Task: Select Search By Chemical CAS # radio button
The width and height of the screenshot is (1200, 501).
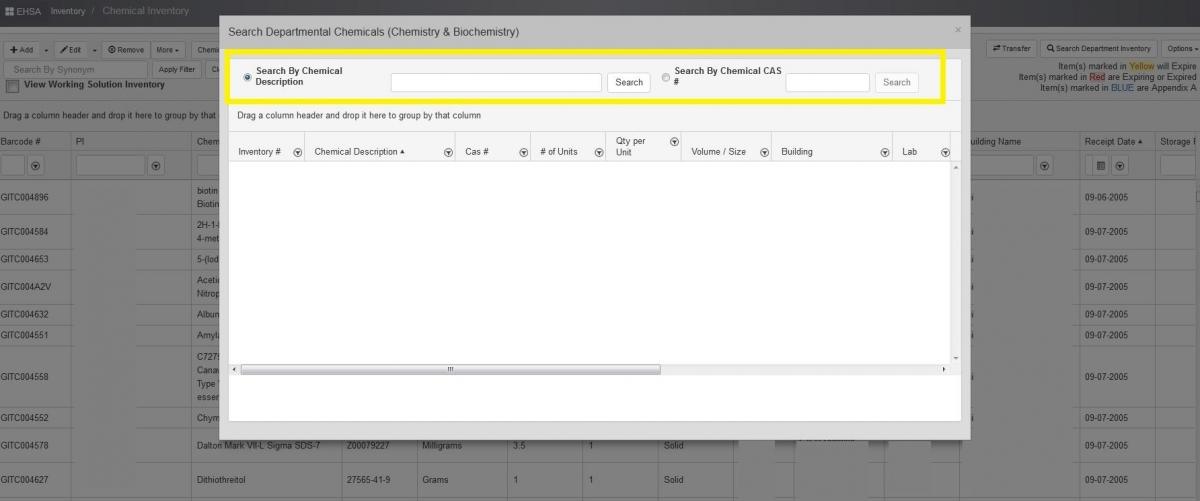Action: point(666,77)
